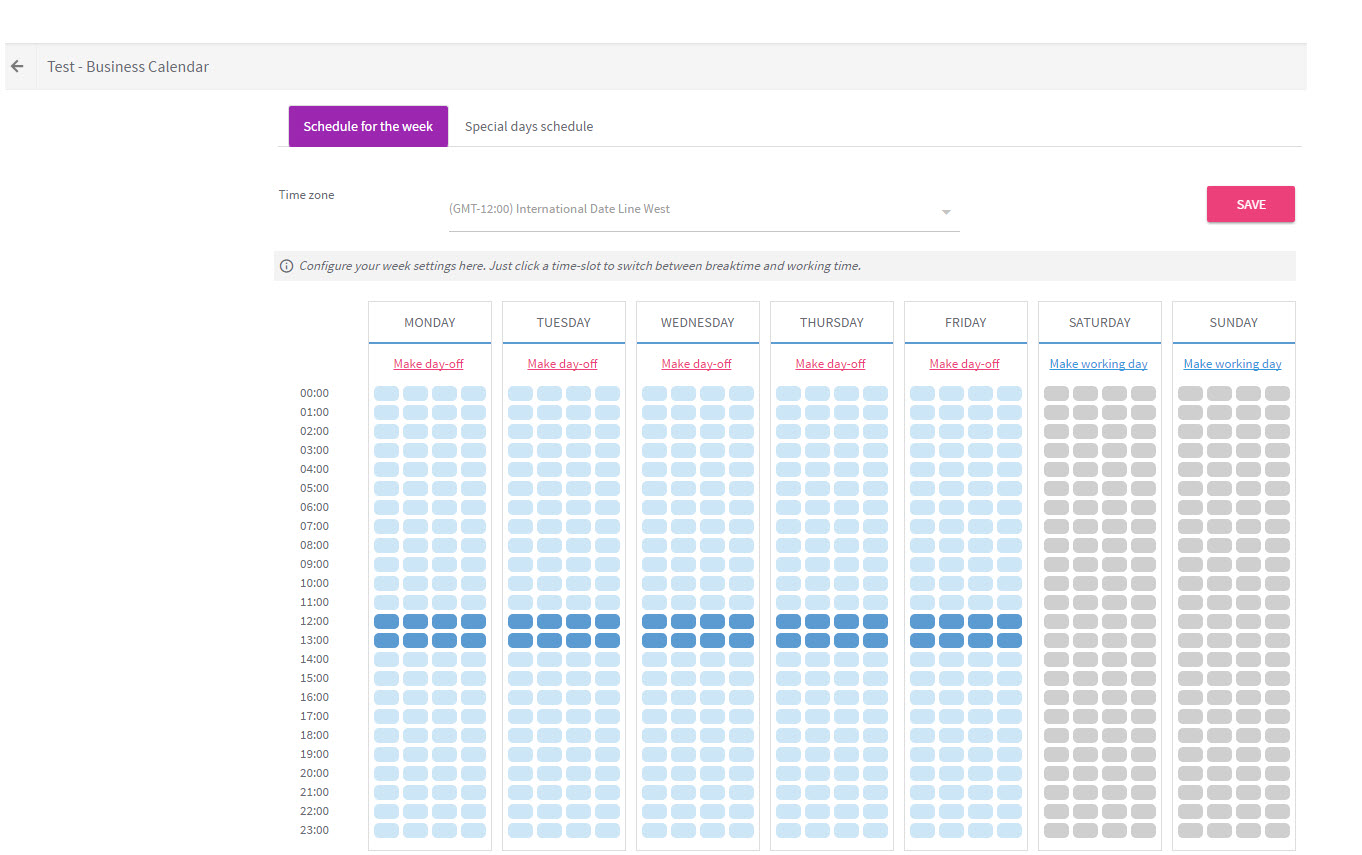Make Friday a day-off

tap(965, 364)
